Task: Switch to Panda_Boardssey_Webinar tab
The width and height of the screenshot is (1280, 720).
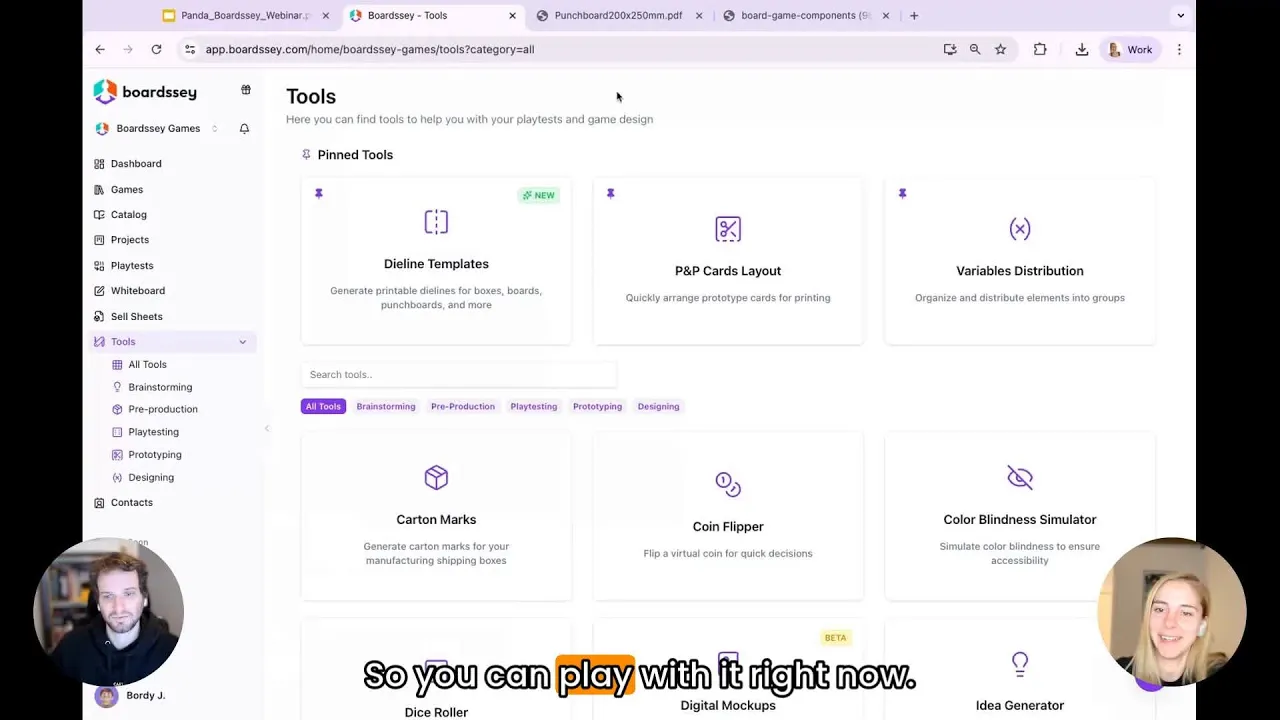Action: point(245,15)
